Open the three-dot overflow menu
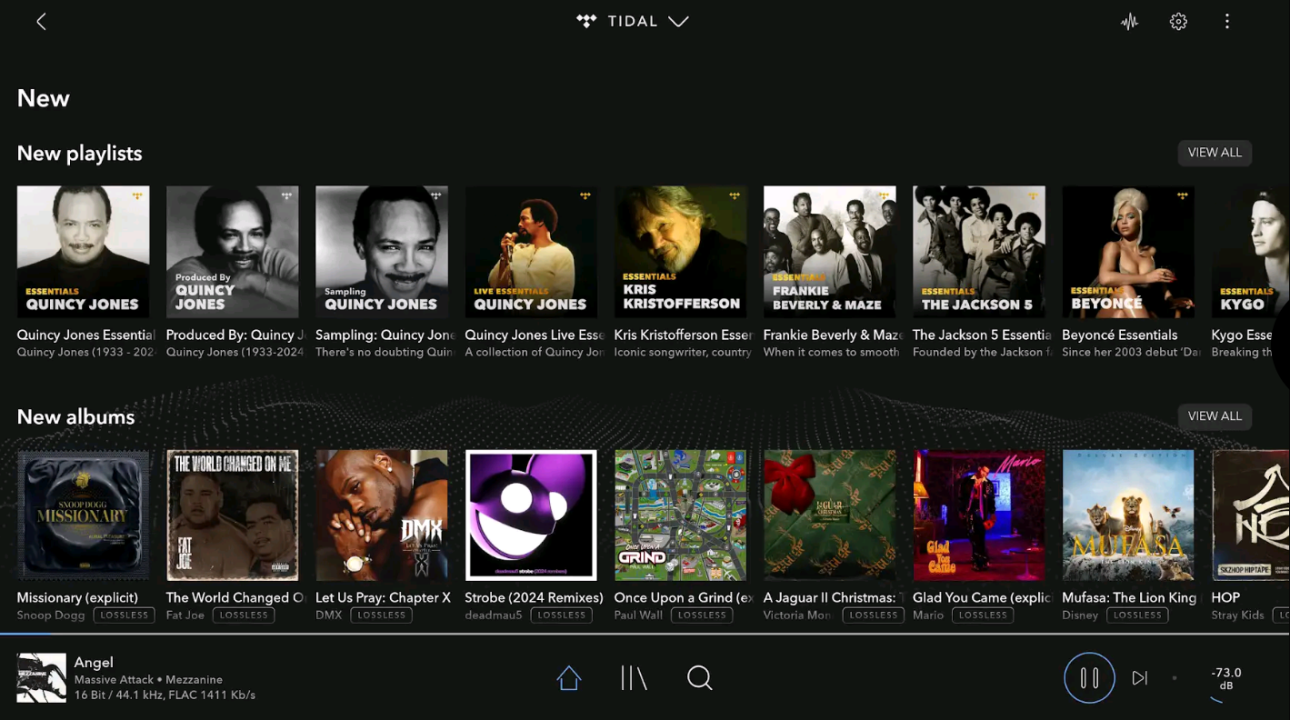1290x720 pixels. click(1227, 21)
